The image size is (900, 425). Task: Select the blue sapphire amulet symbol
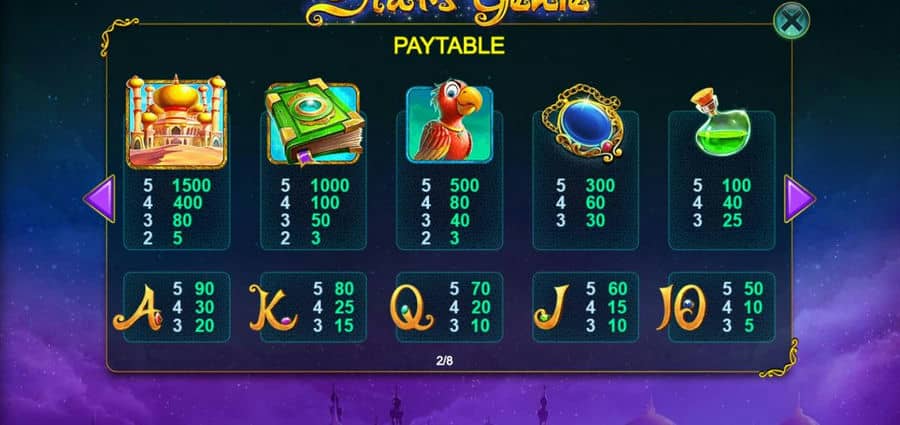click(x=583, y=123)
